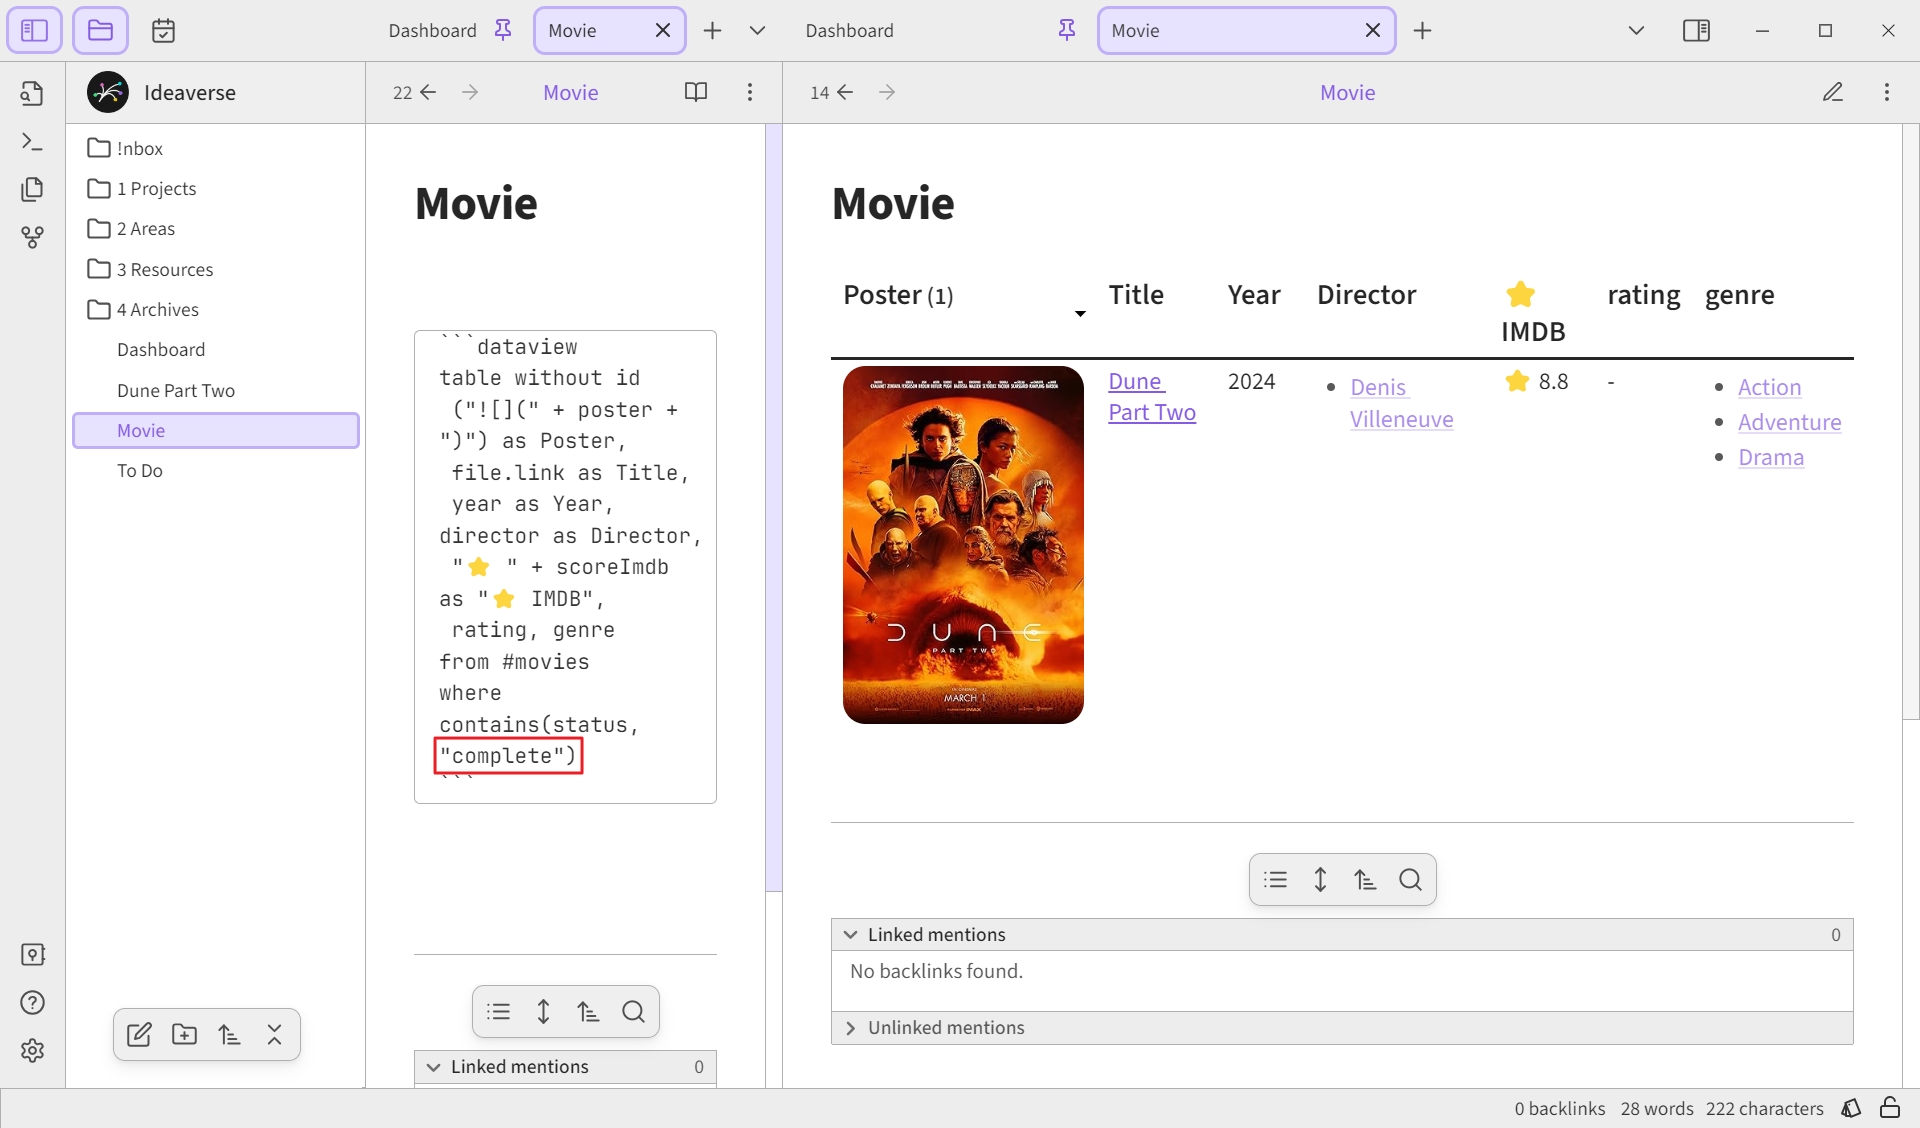Viewport: 1920px width, 1128px height.
Task: Click the new note icon
Action: click(x=139, y=1035)
